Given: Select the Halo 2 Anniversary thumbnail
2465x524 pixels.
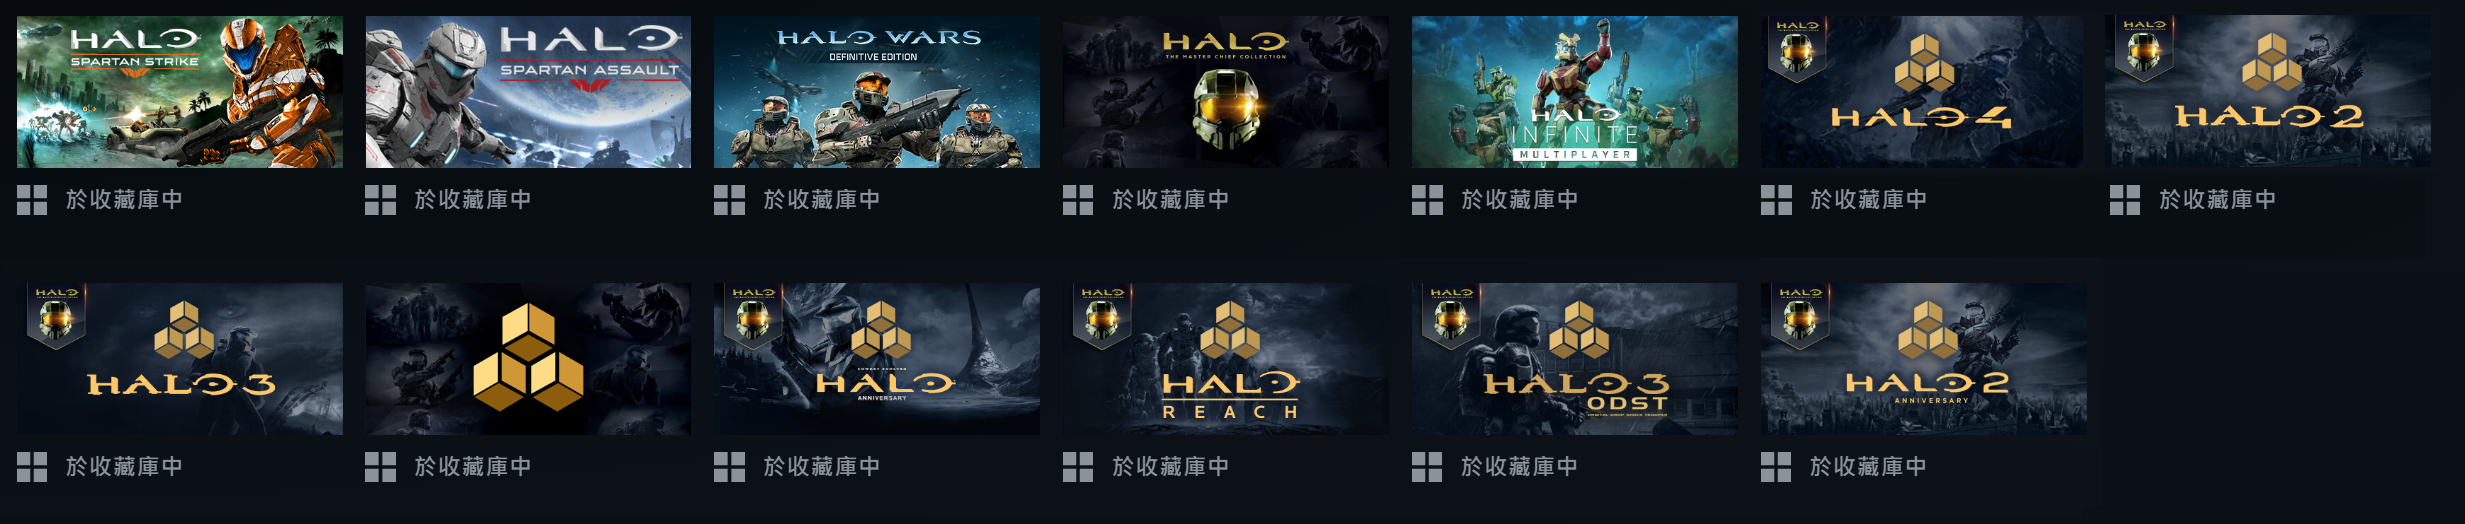Looking at the screenshot, I should [1923, 359].
